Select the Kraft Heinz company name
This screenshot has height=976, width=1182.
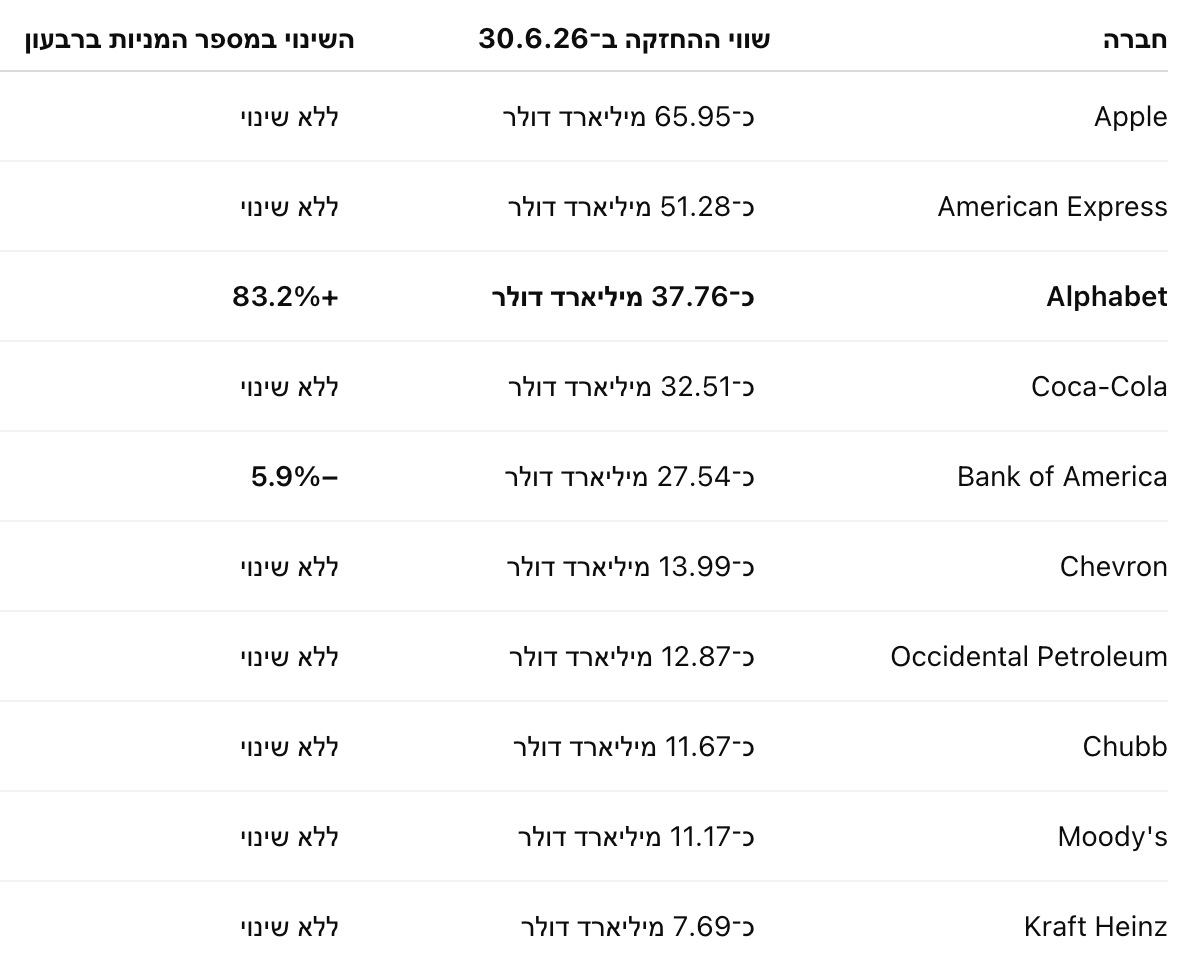point(1095,926)
